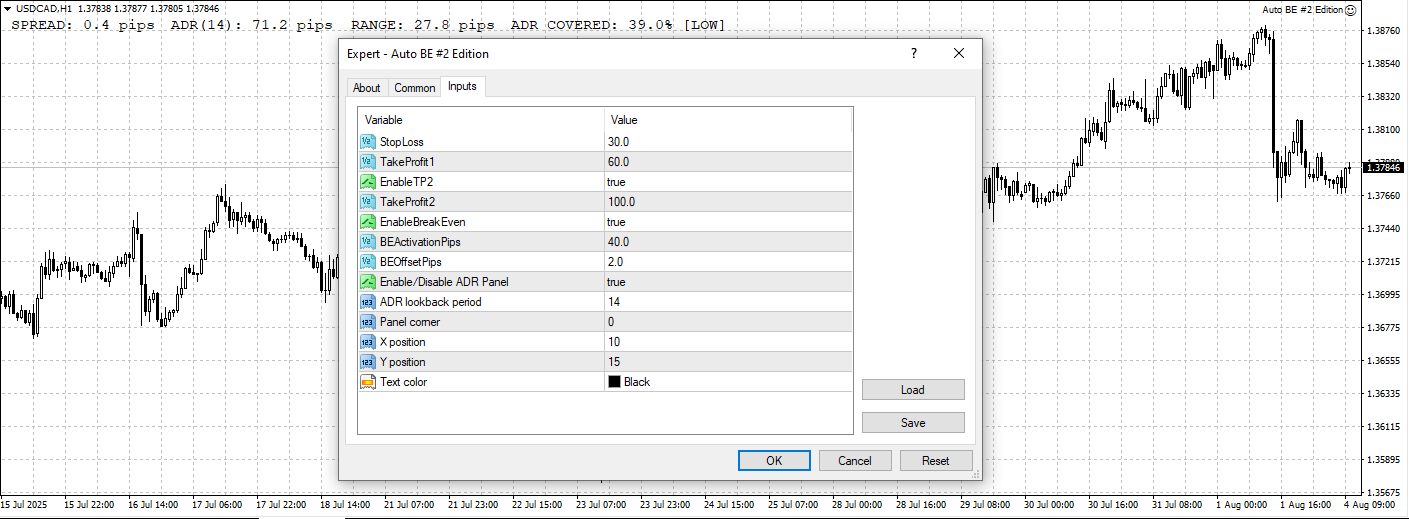Image resolution: width=1409 pixels, height=519 pixels.
Task: Click the ADR lookback period integer icon
Action: pos(367,302)
